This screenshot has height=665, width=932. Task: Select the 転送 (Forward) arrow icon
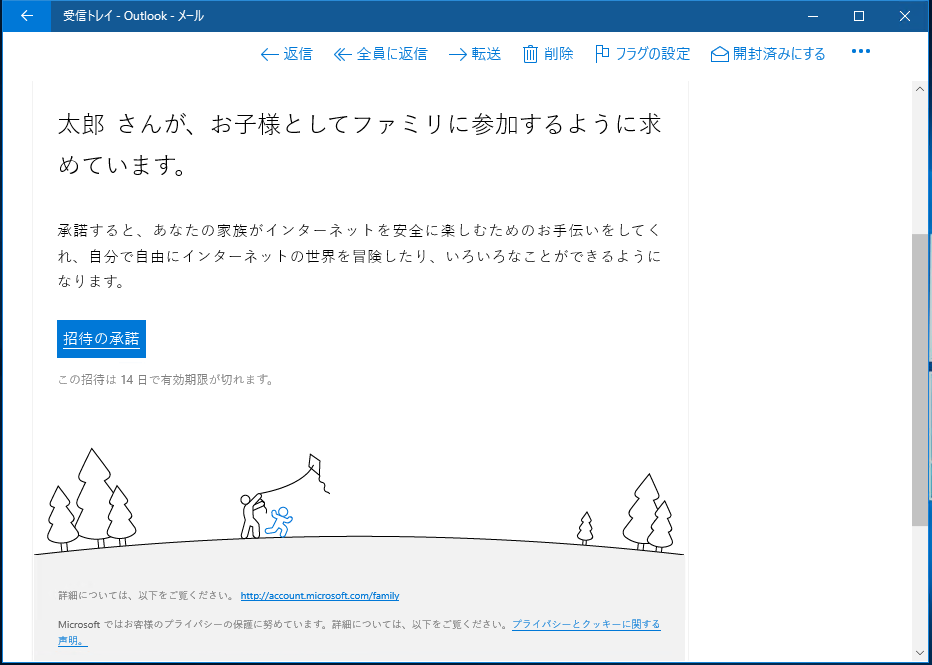pos(457,53)
